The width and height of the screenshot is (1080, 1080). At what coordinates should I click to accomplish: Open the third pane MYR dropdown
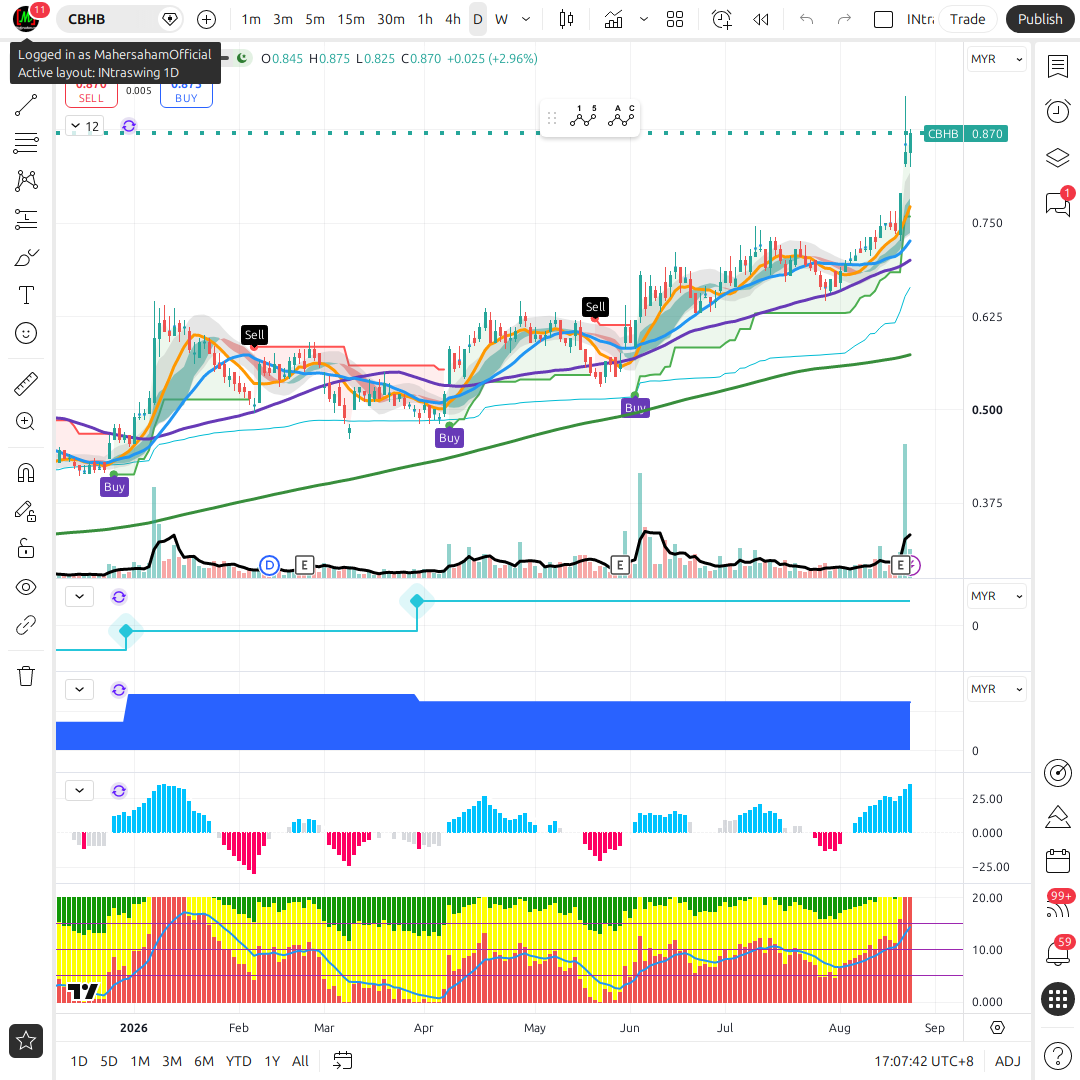[996, 689]
